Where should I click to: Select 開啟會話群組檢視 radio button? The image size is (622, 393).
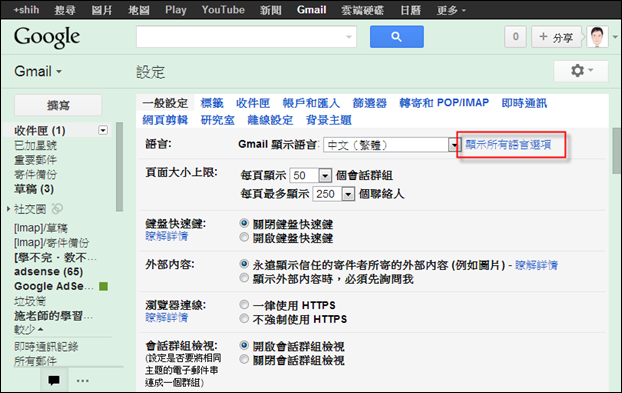(244, 345)
